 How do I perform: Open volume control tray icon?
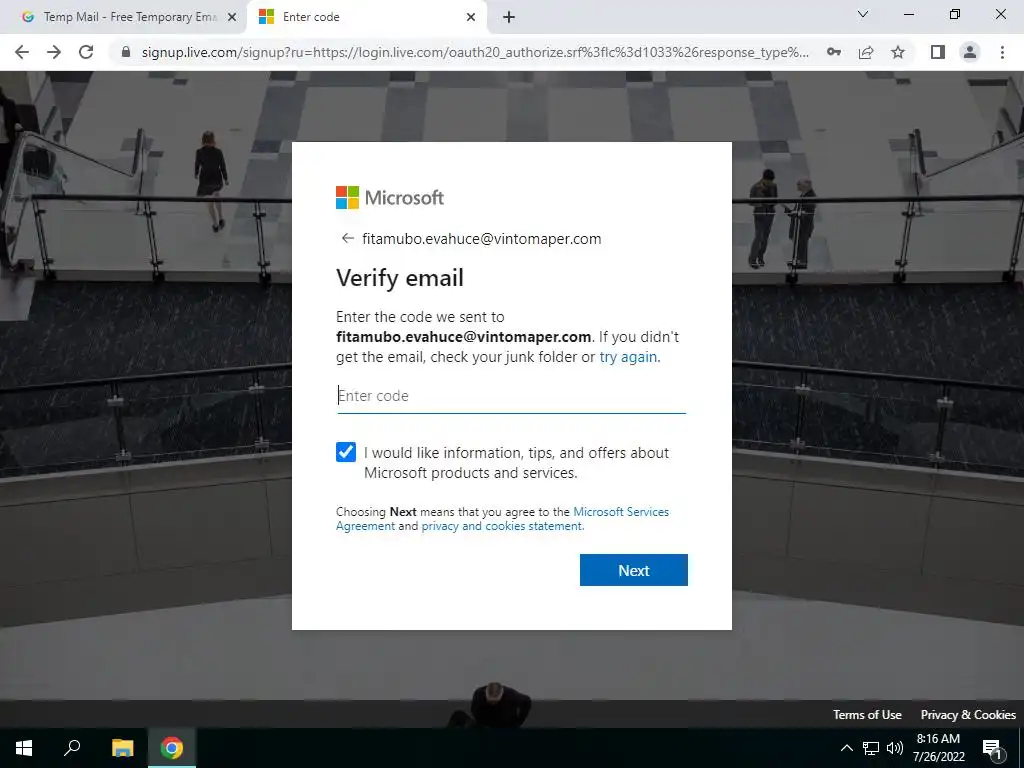[895, 748]
